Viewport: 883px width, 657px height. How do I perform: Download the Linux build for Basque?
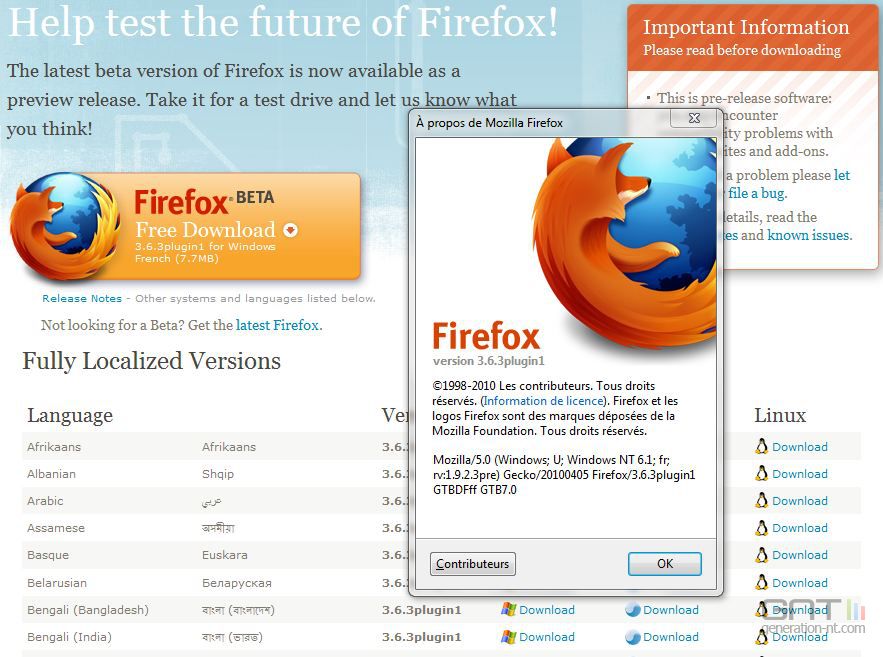pos(800,555)
